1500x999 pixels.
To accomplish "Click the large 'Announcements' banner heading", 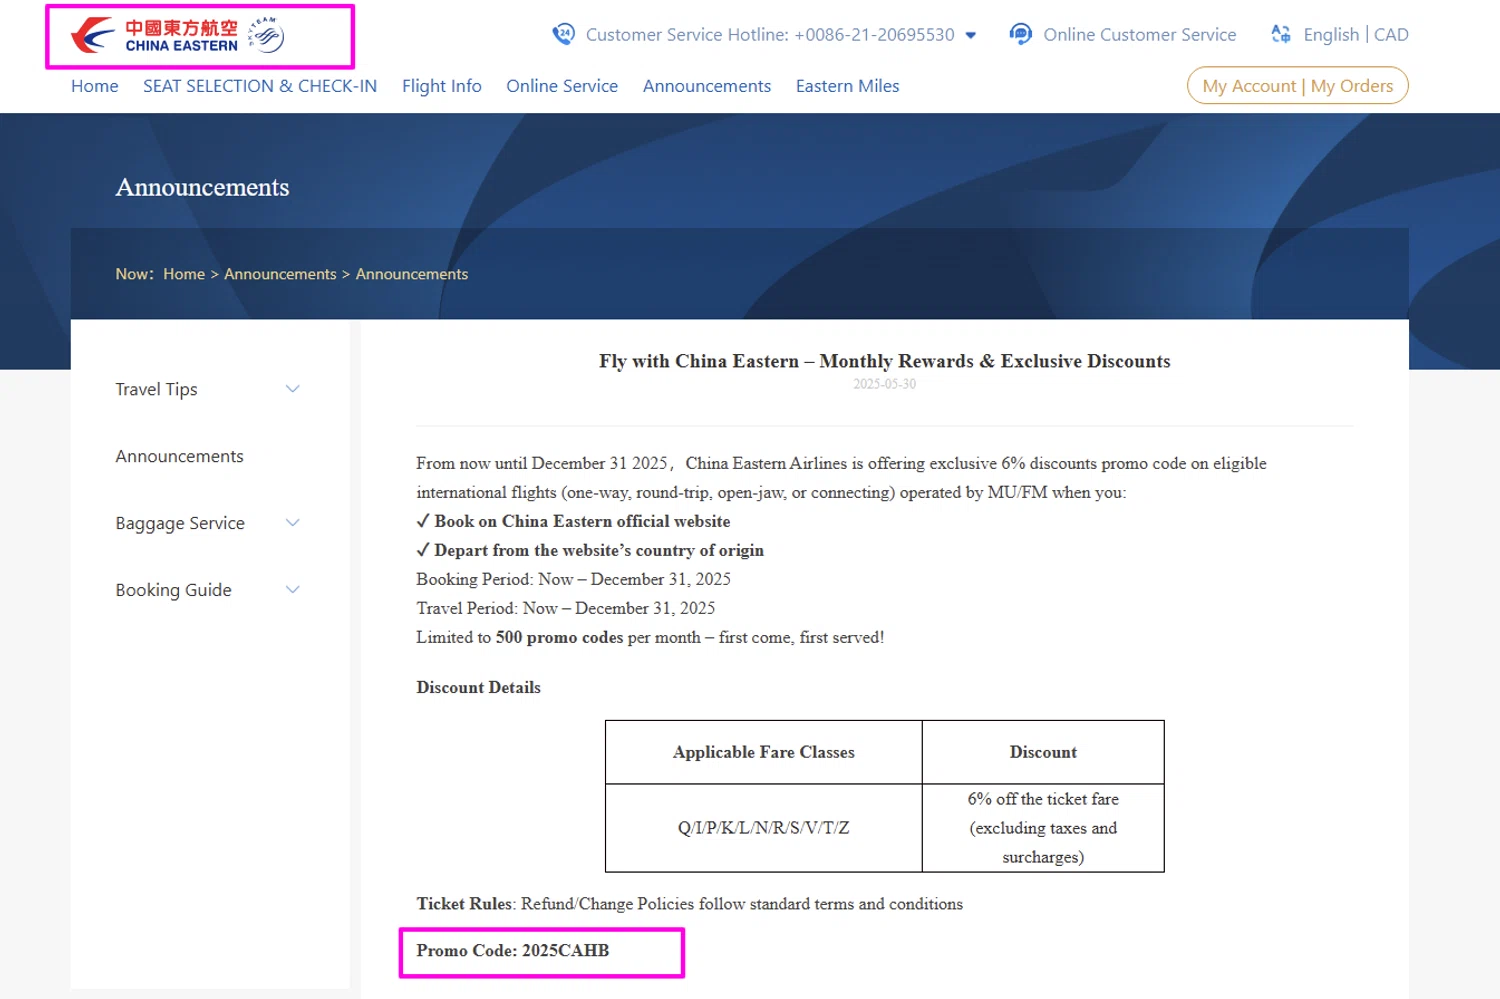I will tap(202, 187).
